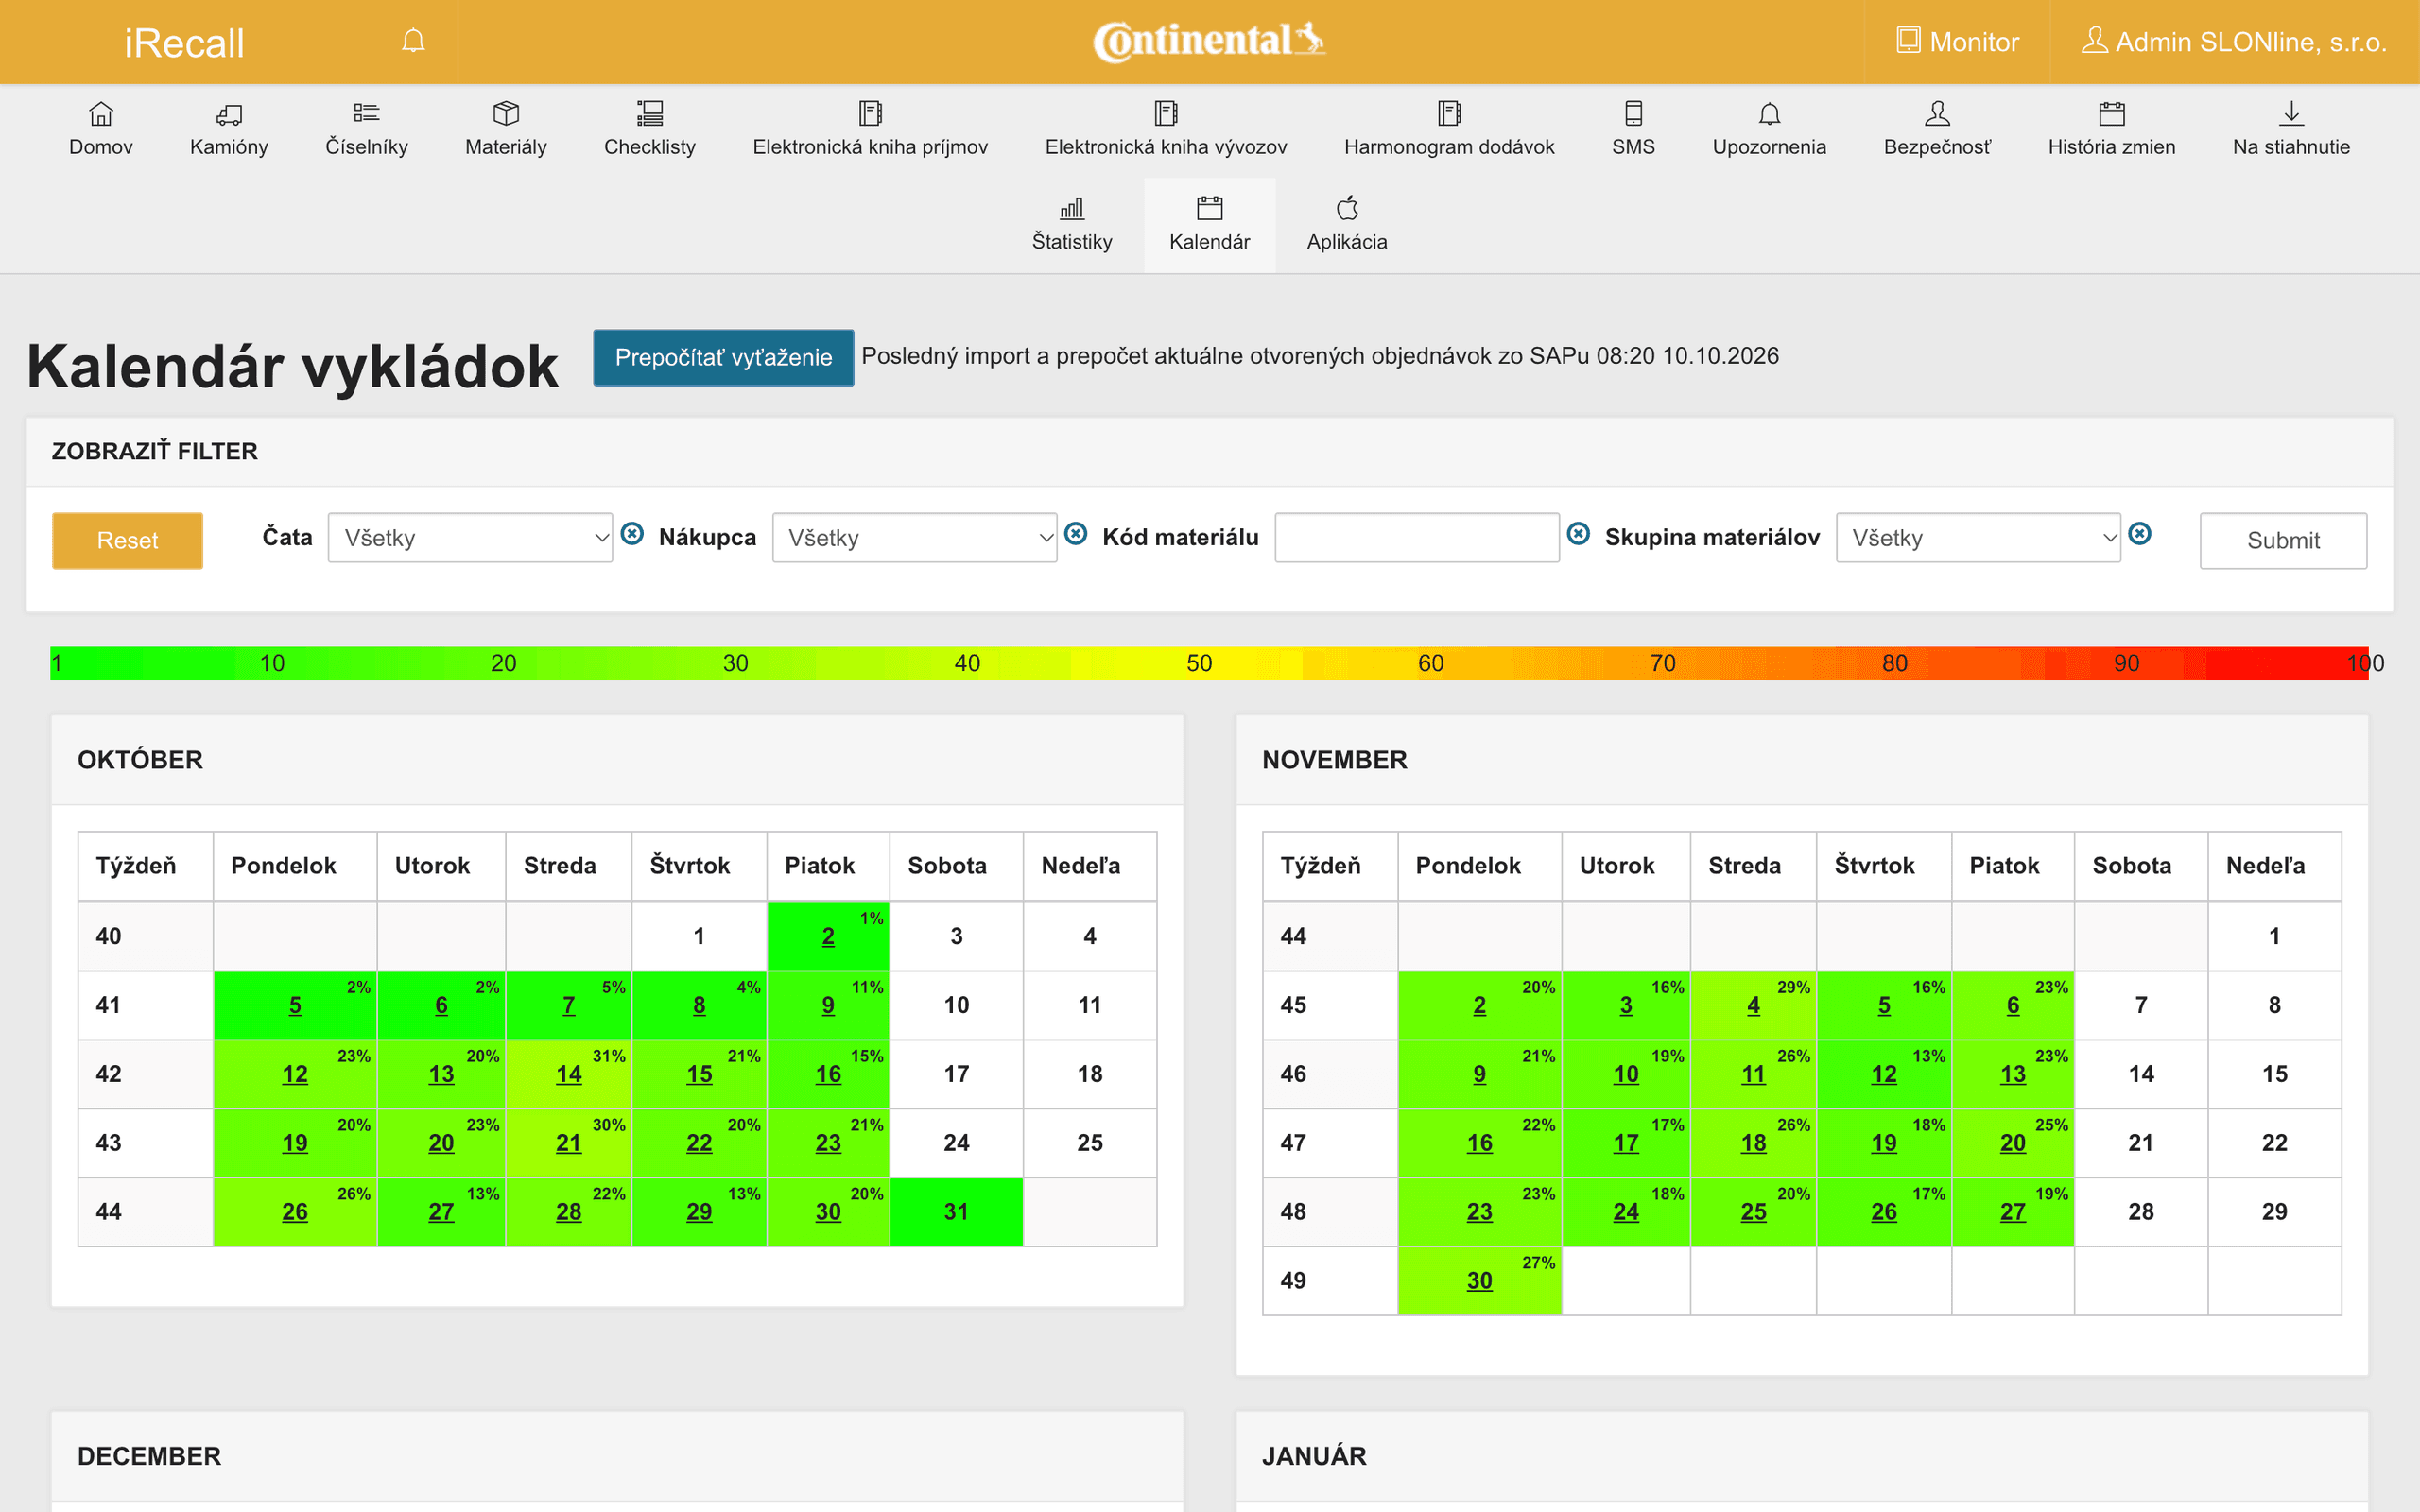Clear the Skupina materiálov filter with the x icon
Screen dimensions: 2420x1512
point(2140,534)
